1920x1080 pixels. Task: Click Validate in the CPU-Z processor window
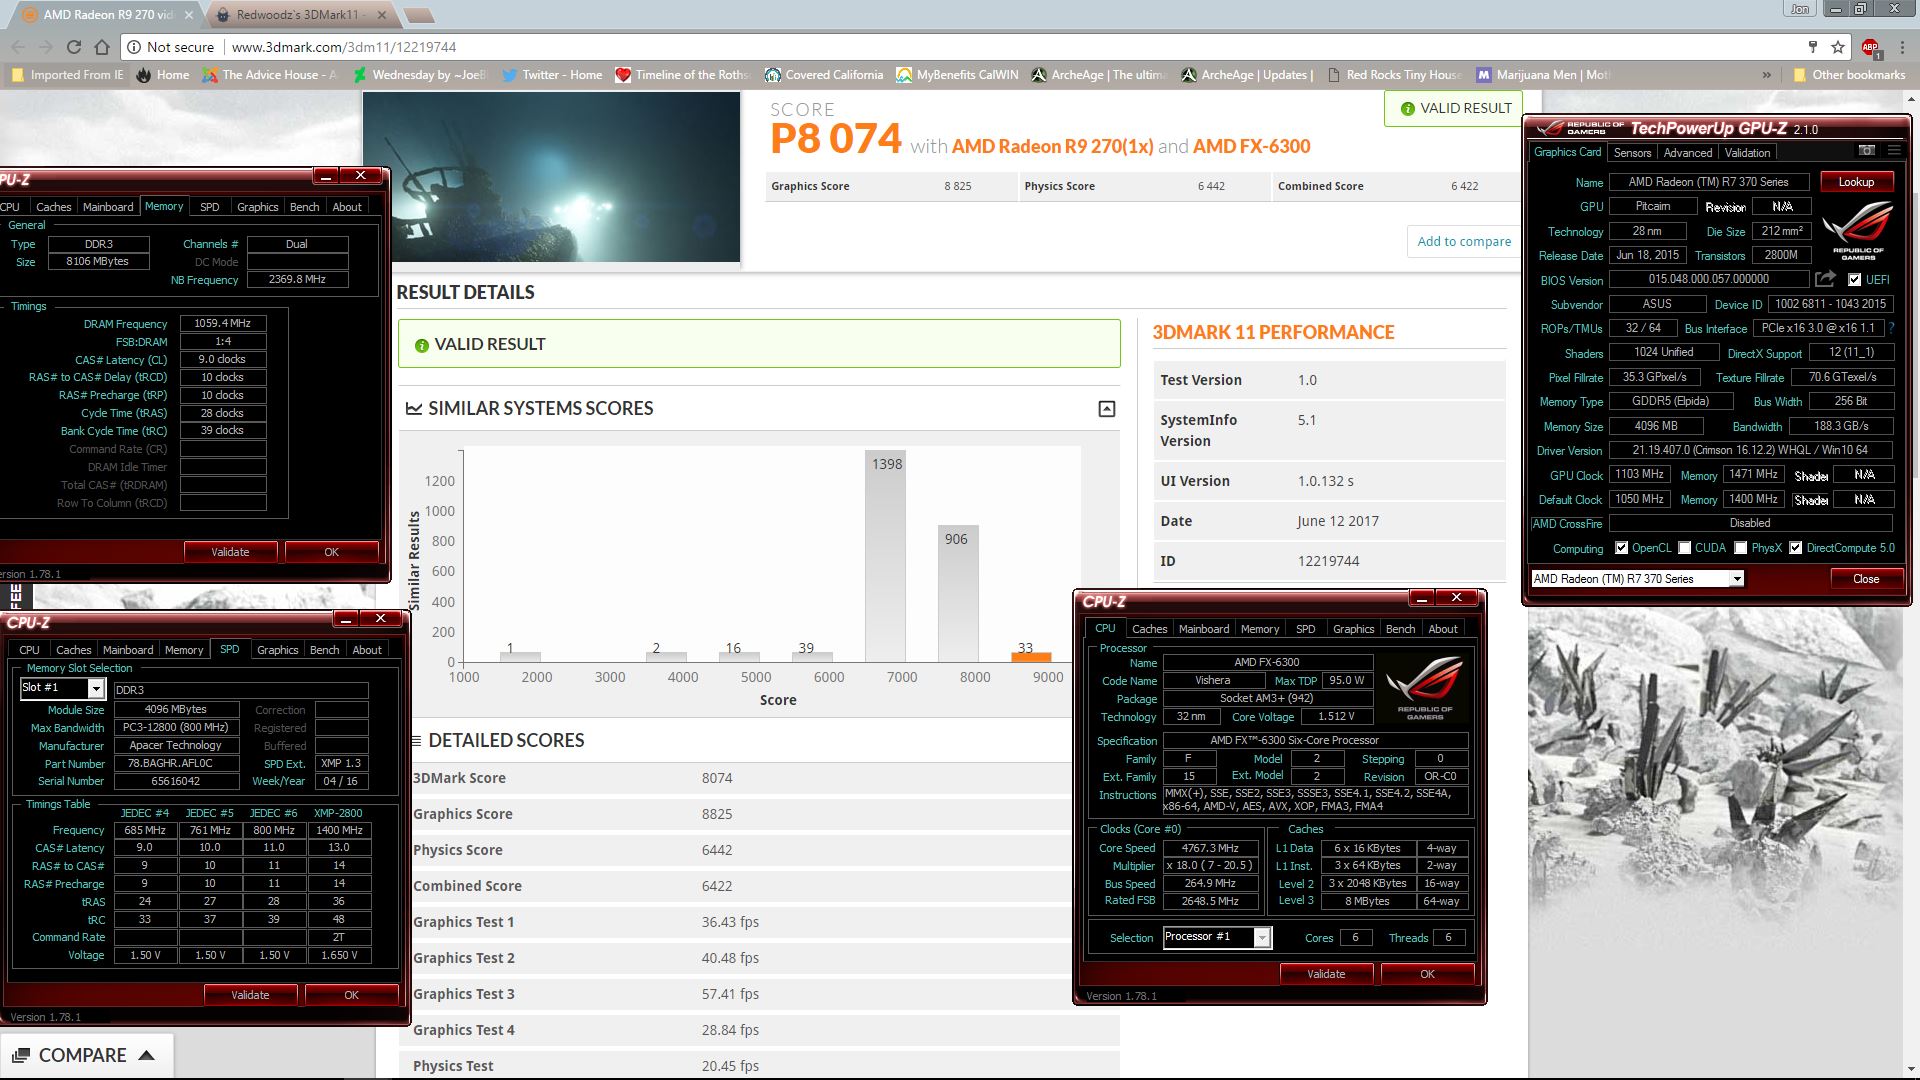pyautogui.click(x=1326, y=974)
